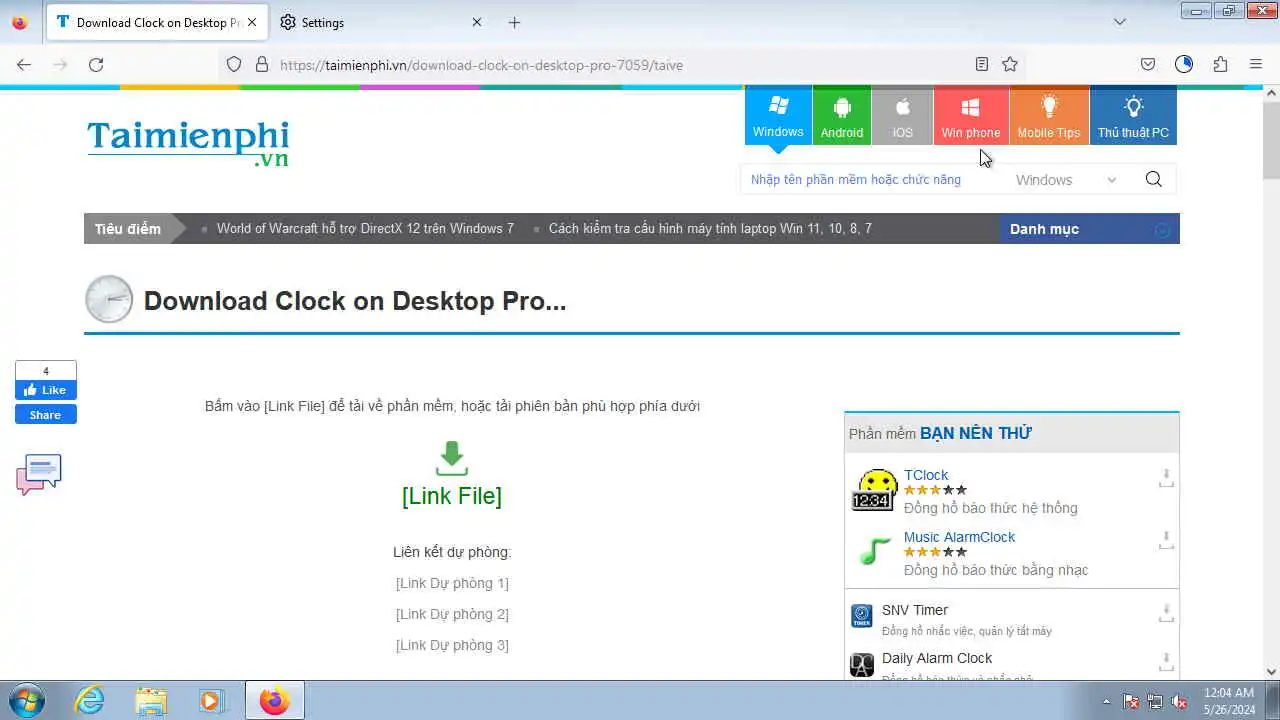
Task: Switch to the Settings tab
Action: (x=381, y=22)
